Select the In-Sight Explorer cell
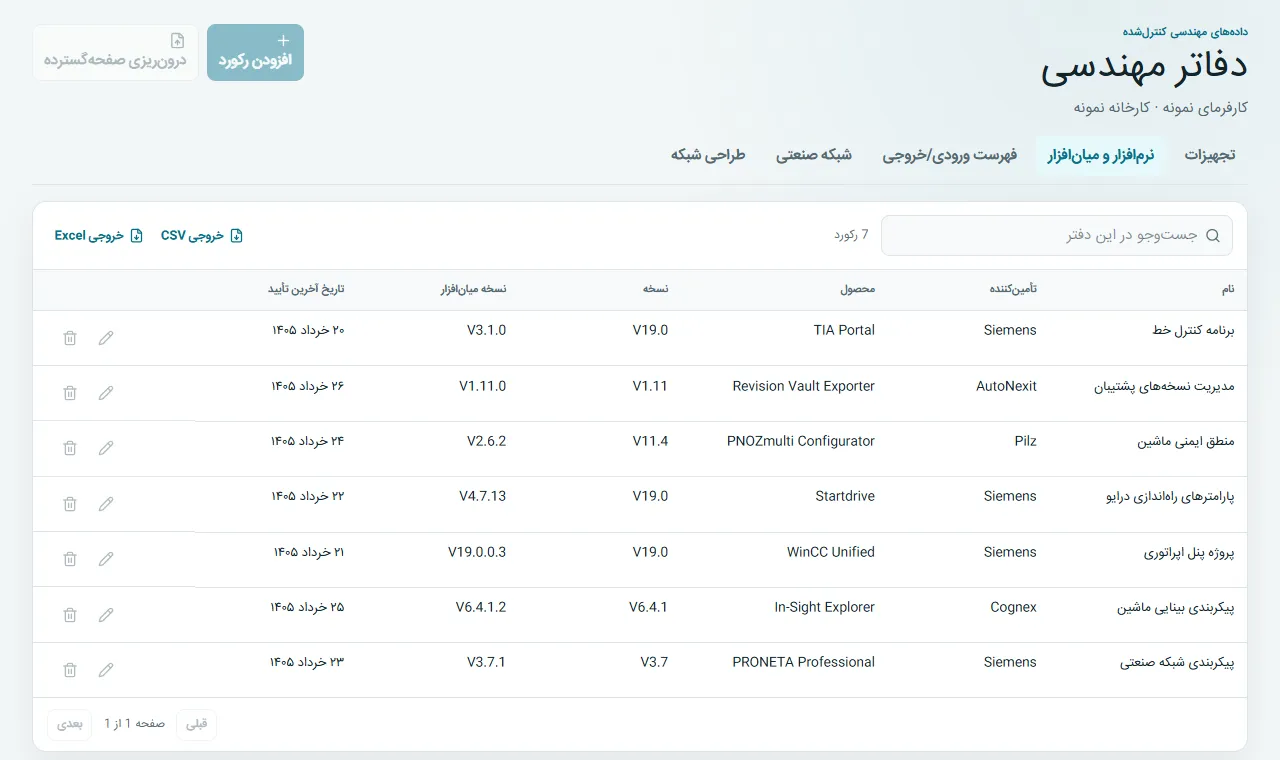The image size is (1280, 760). point(824,607)
